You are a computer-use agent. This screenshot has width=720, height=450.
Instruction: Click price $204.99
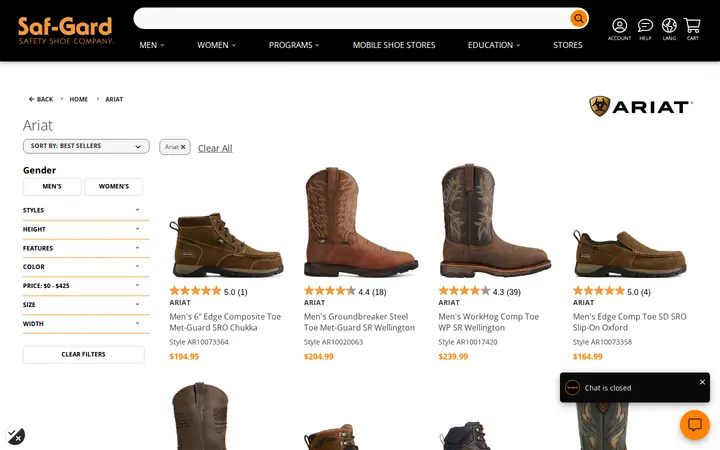tap(319, 356)
